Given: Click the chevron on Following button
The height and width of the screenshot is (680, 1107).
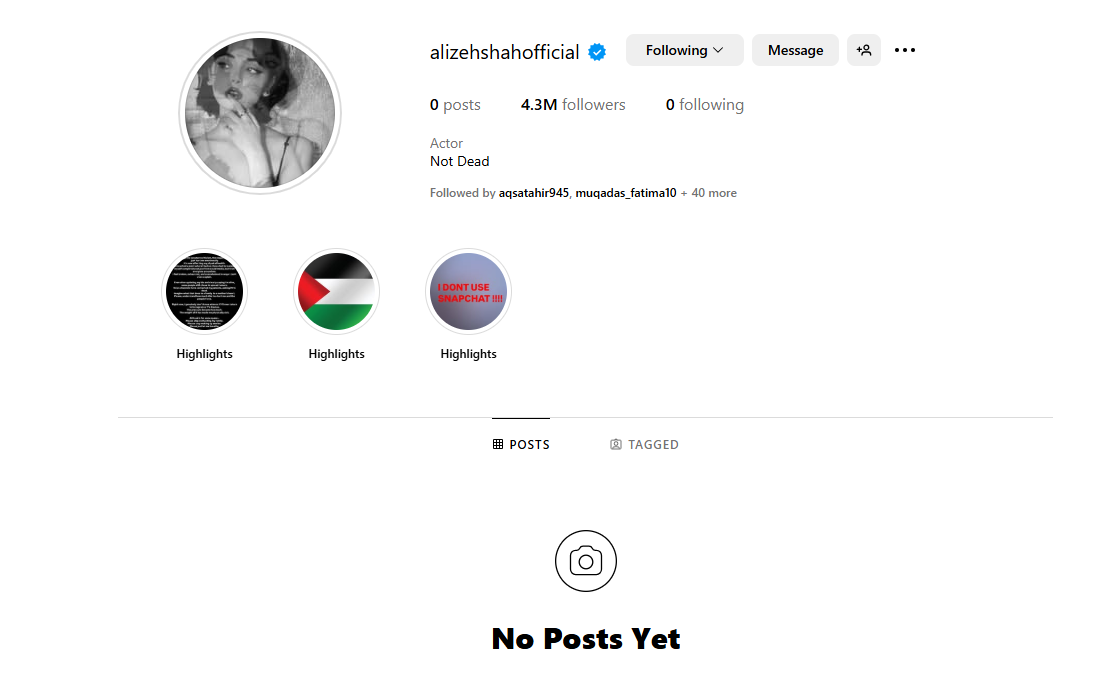Looking at the screenshot, I should (x=718, y=50).
